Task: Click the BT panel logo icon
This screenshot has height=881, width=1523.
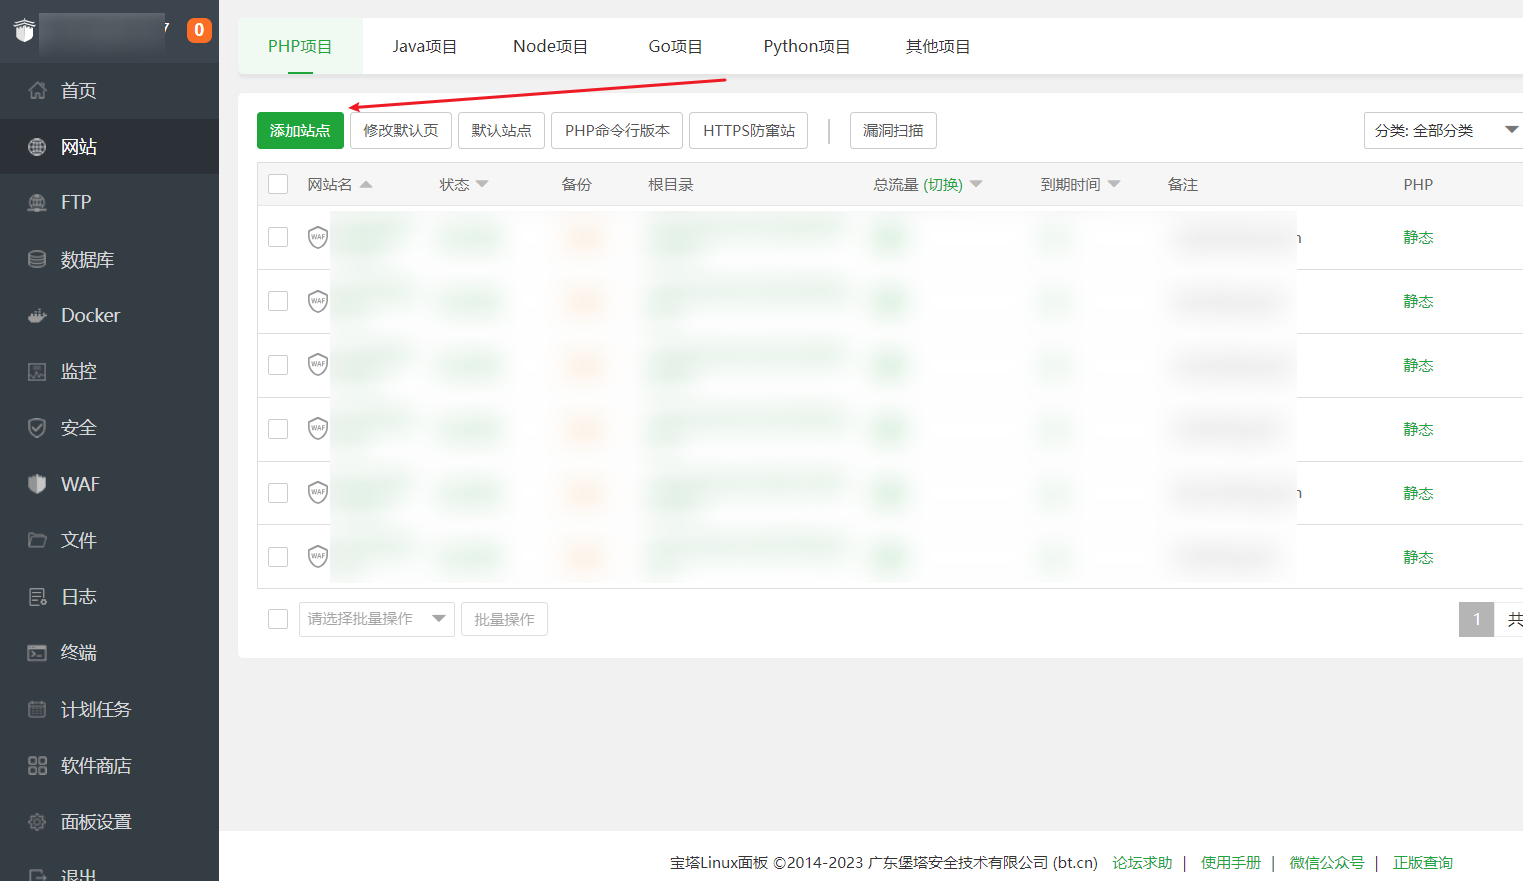Action: 24,30
